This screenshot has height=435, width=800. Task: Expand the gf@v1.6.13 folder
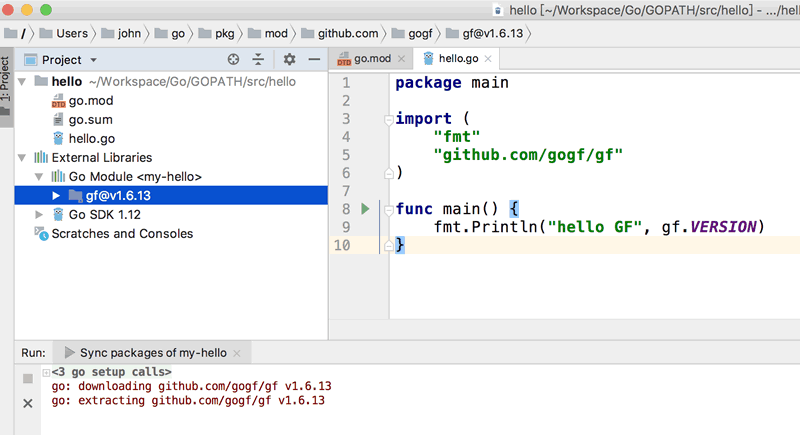point(56,195)
